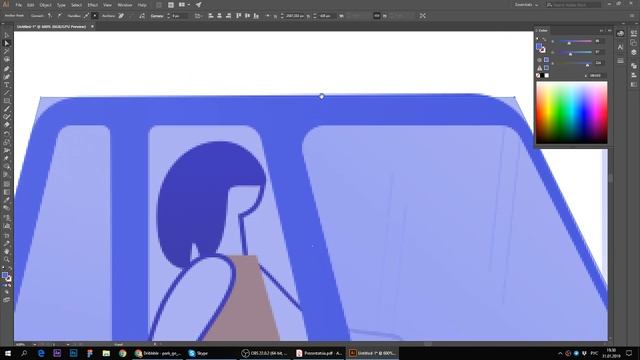Image resolution: width=640 pixels, height=360 pixels.
Task: Select the Rectangle shape tool
Action: click(x=7, y=101)
